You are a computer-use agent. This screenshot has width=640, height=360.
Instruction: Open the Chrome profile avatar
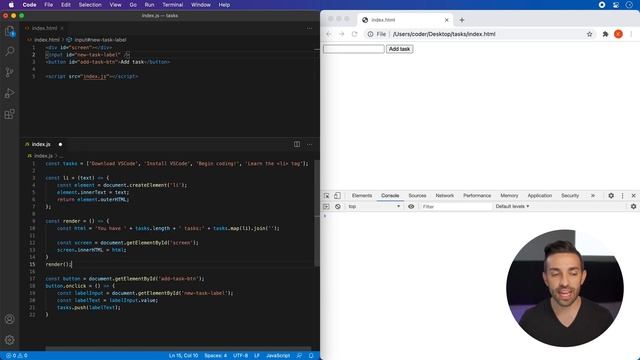tap(618, 34)
